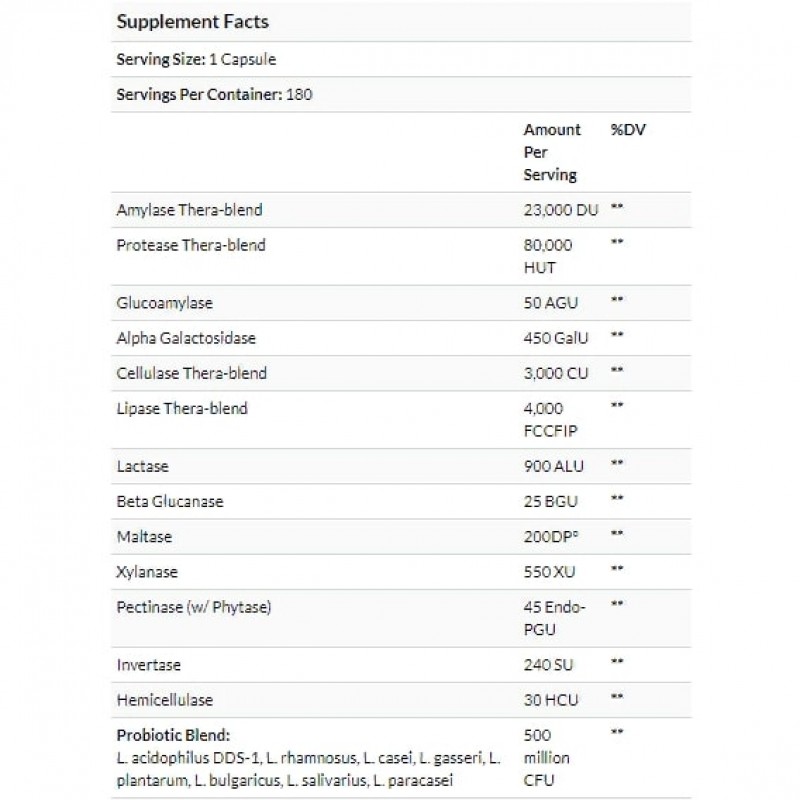
Task: Click the 25 BGU amount value
Action: pyautogui.click(x=553, y=501)
